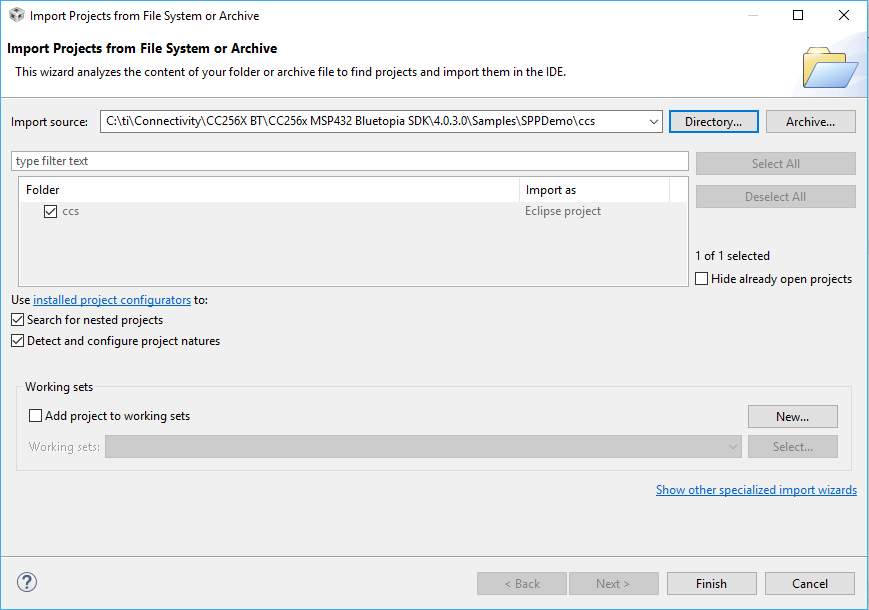Check Add project to working sets
The height and width of the screenshot is (610, 869).
point(36,416)
